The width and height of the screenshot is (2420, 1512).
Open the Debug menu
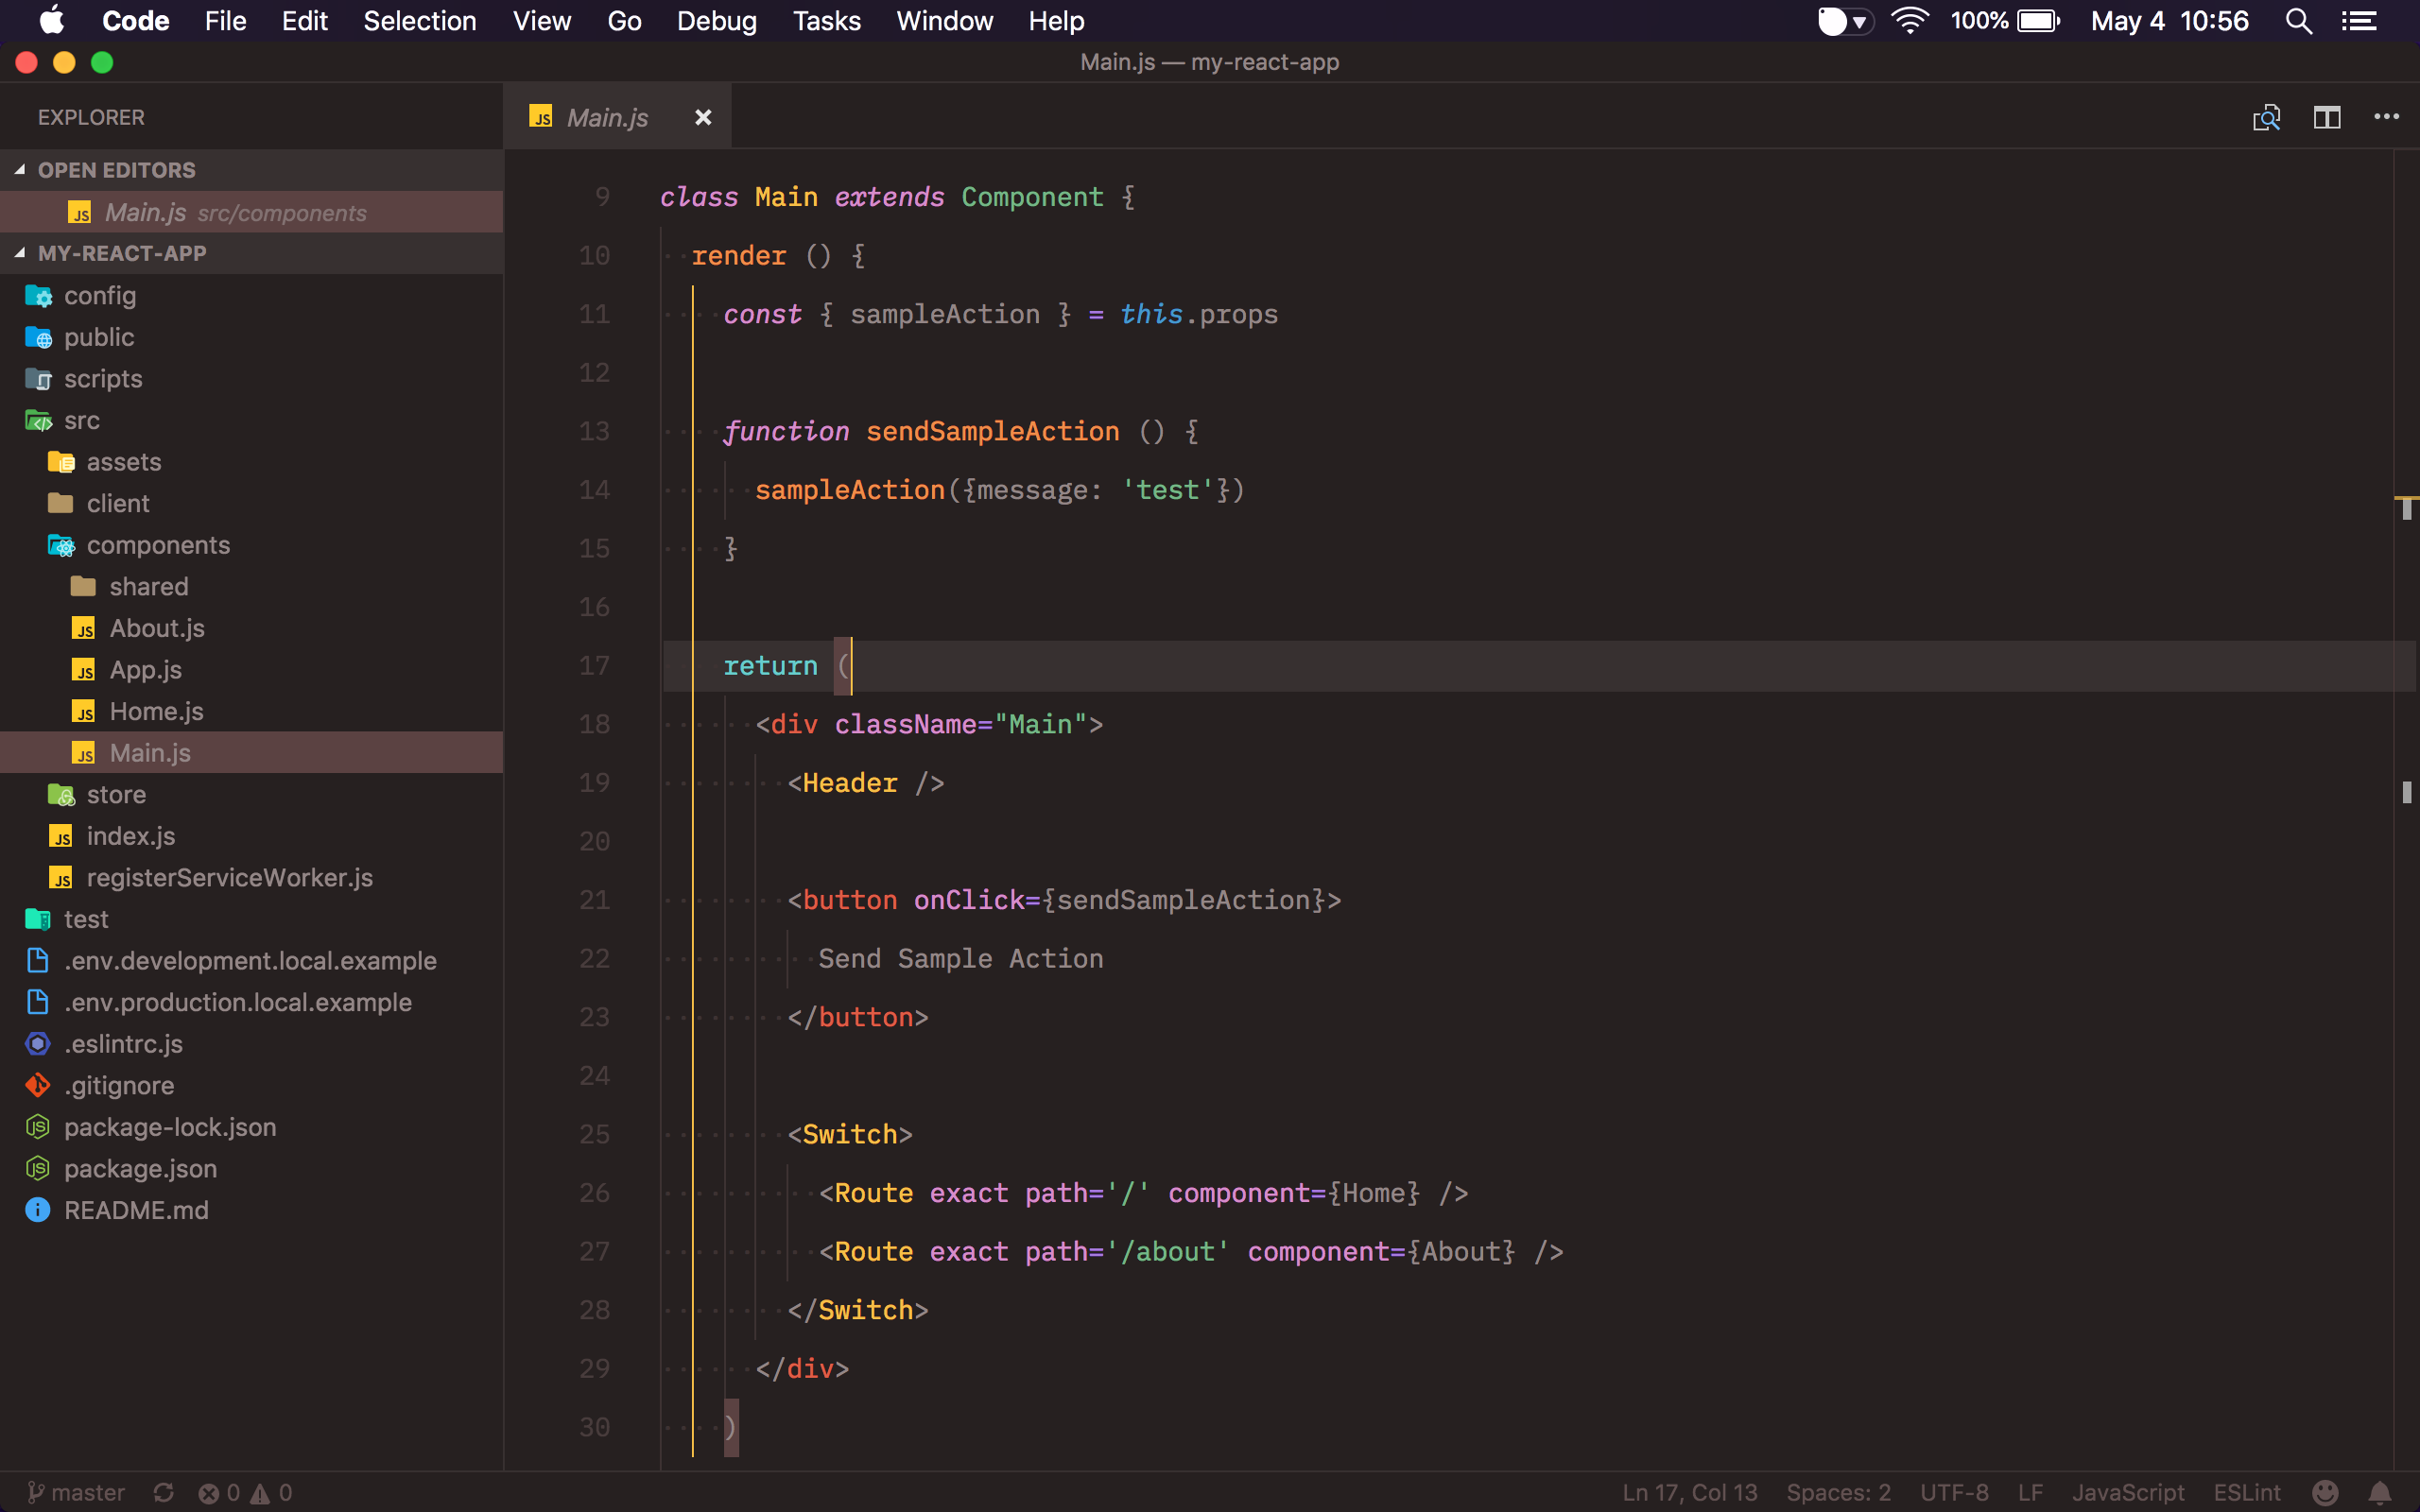[716, 21]
